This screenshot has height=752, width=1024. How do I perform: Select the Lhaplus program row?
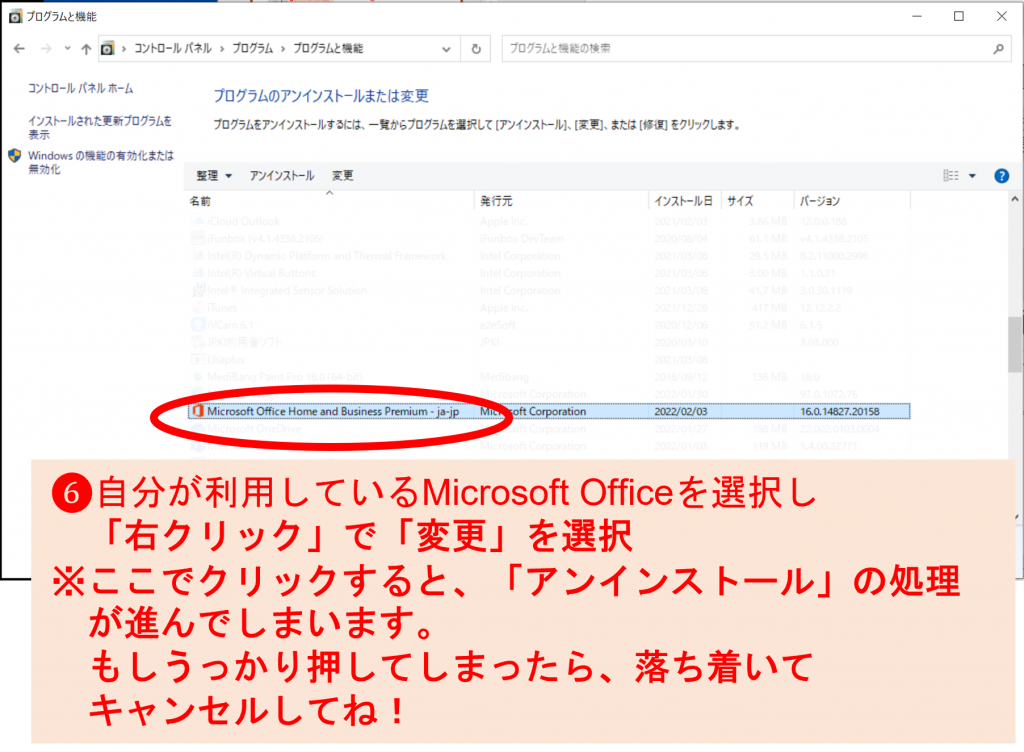[x=549, y=360]
